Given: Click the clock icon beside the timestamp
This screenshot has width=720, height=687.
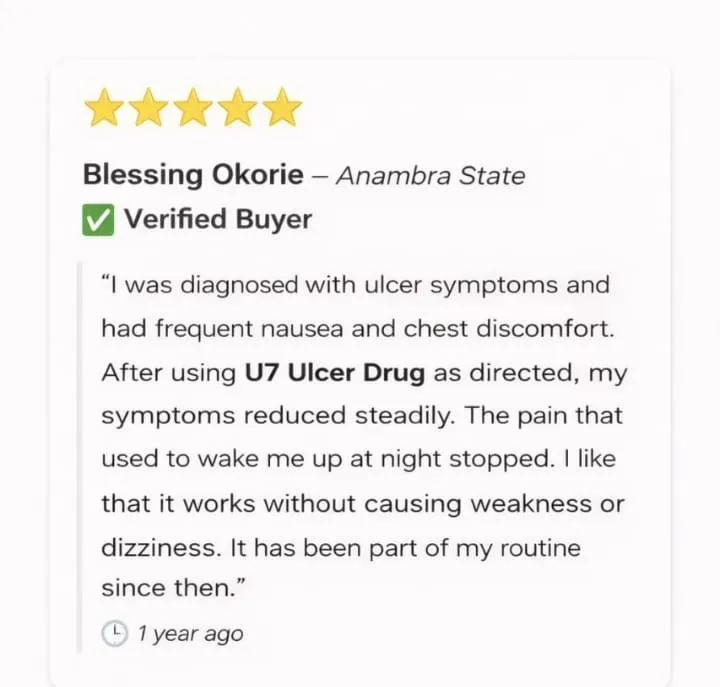Looking at the screenshot, I should 115,632.
